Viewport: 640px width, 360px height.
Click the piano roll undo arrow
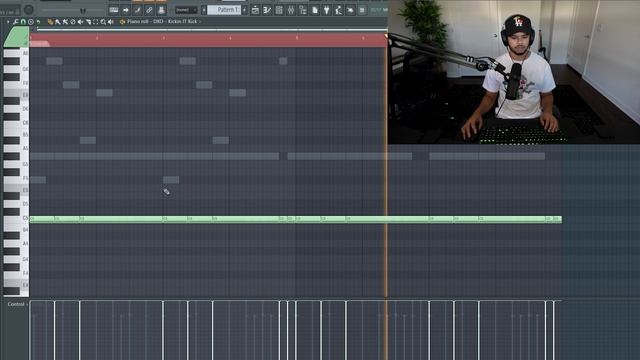(x=38, y=22)
